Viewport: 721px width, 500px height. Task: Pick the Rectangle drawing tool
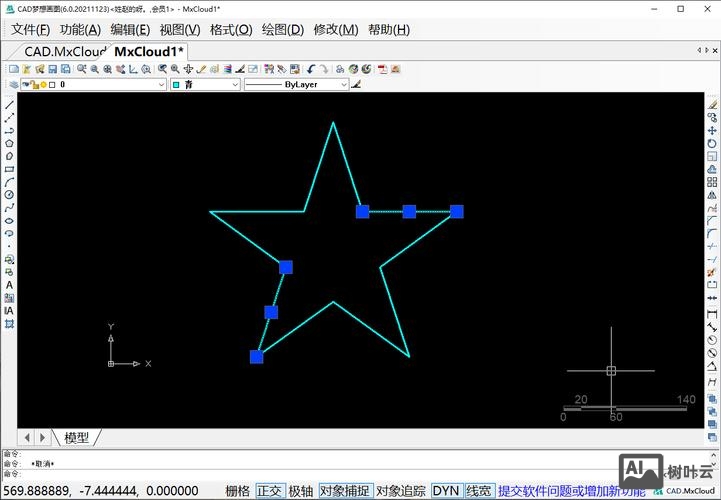tap(9, 169)
